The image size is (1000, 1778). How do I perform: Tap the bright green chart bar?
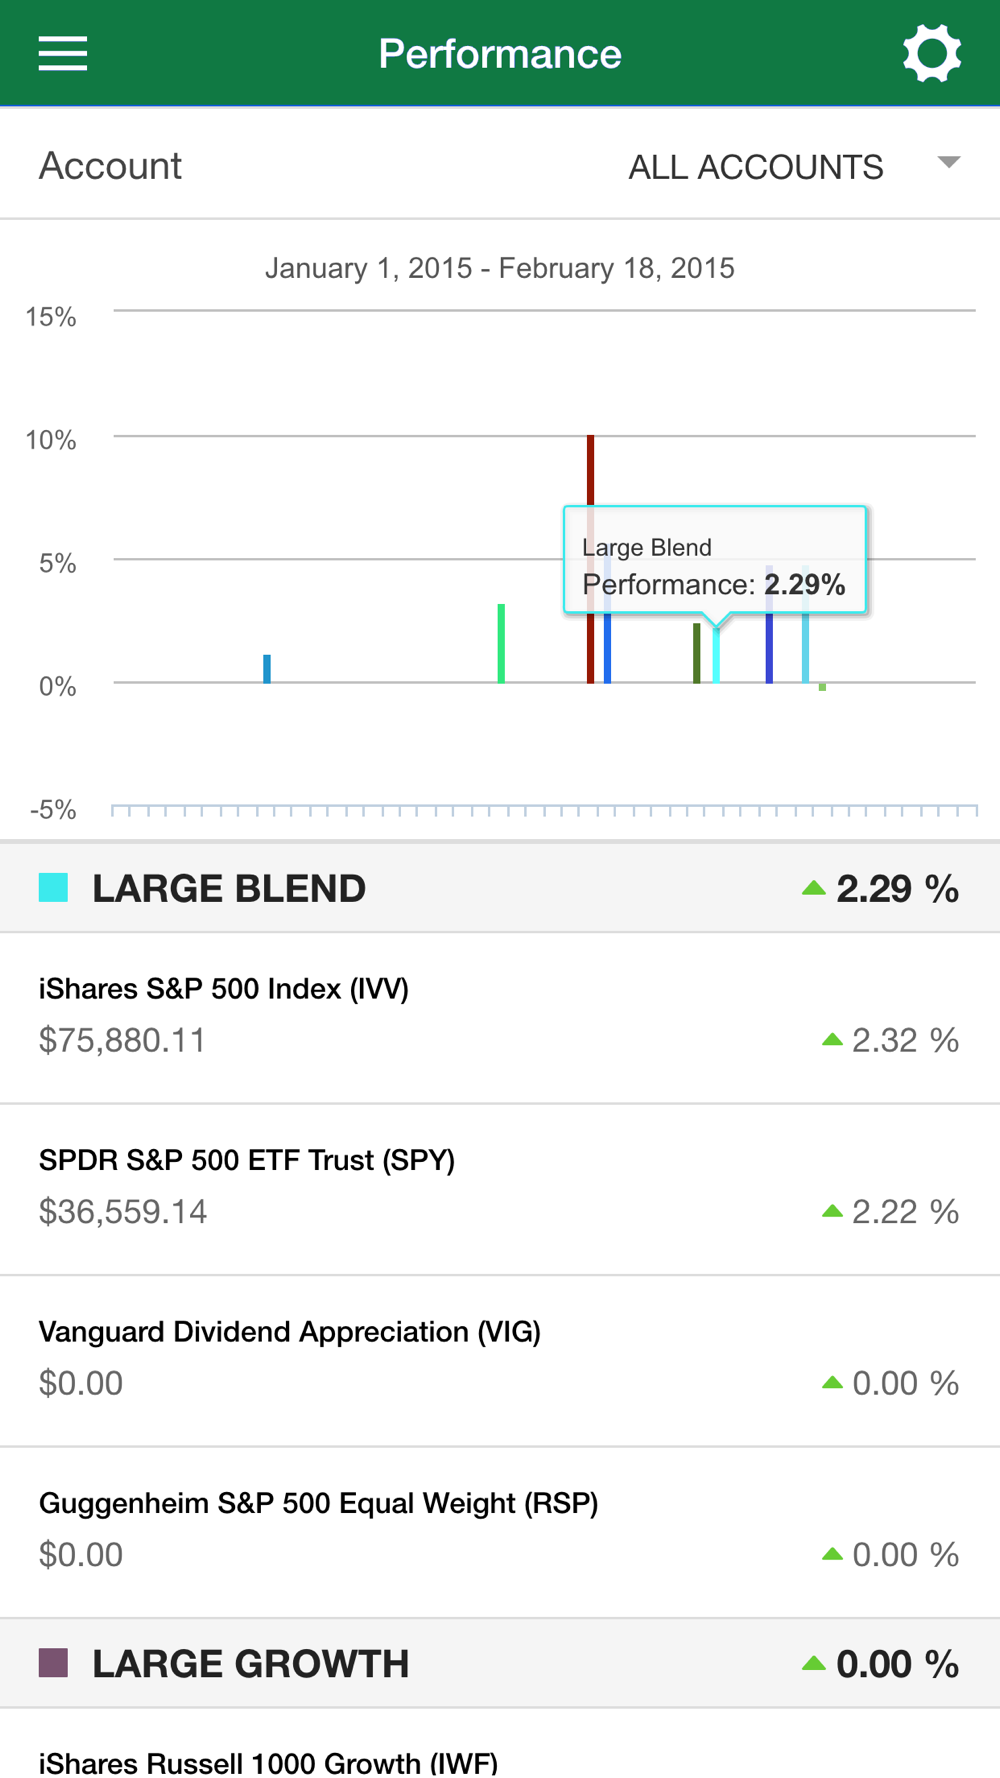tap(501, 645)
